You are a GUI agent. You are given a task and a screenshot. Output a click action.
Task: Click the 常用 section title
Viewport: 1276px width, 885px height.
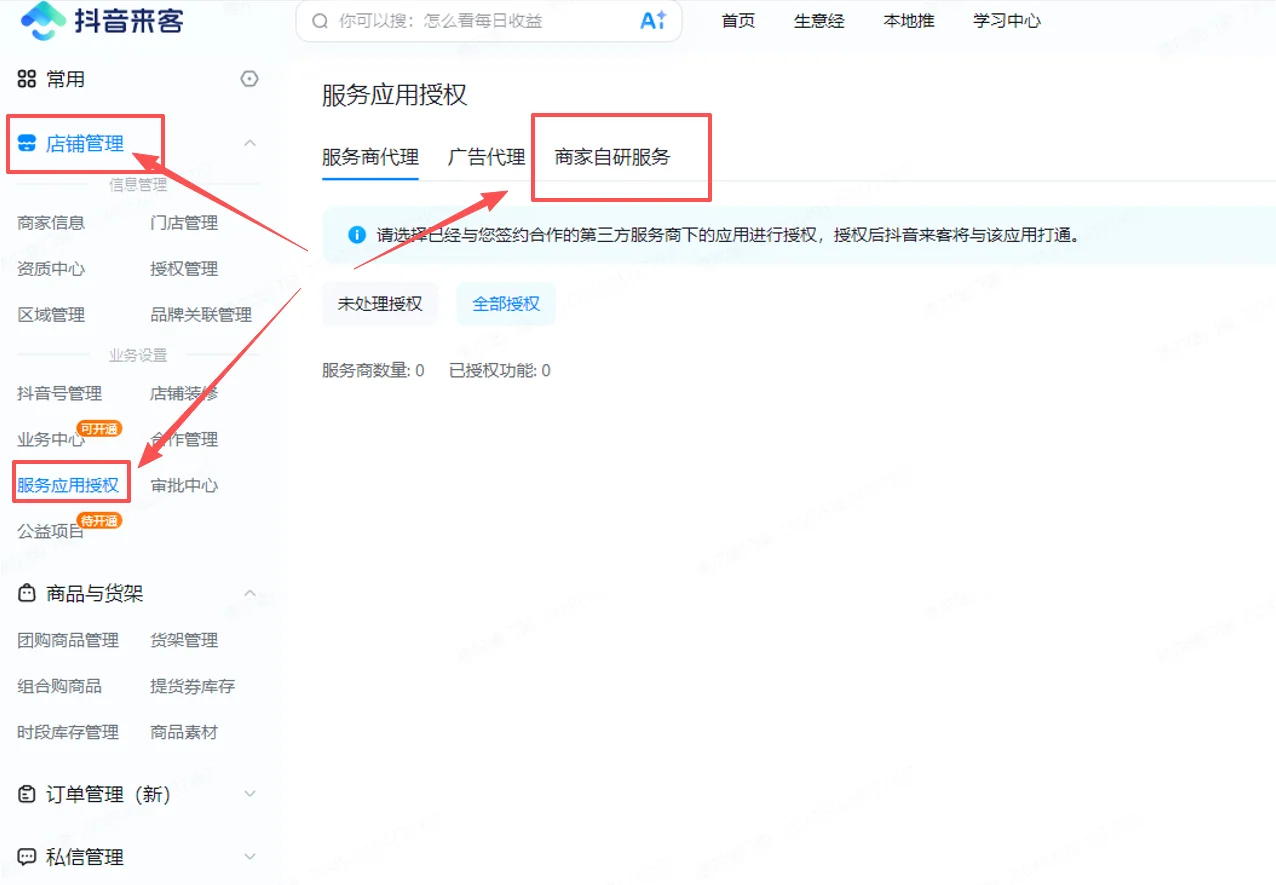[66, 79]
